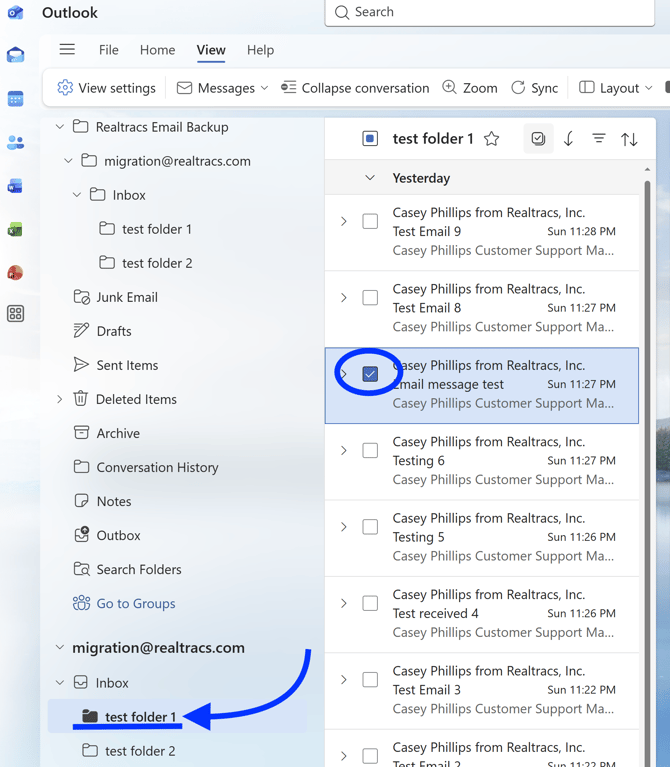Click Collapse conversation in the ribbon
Screen dimensions: 670x767
click(355, 88)
